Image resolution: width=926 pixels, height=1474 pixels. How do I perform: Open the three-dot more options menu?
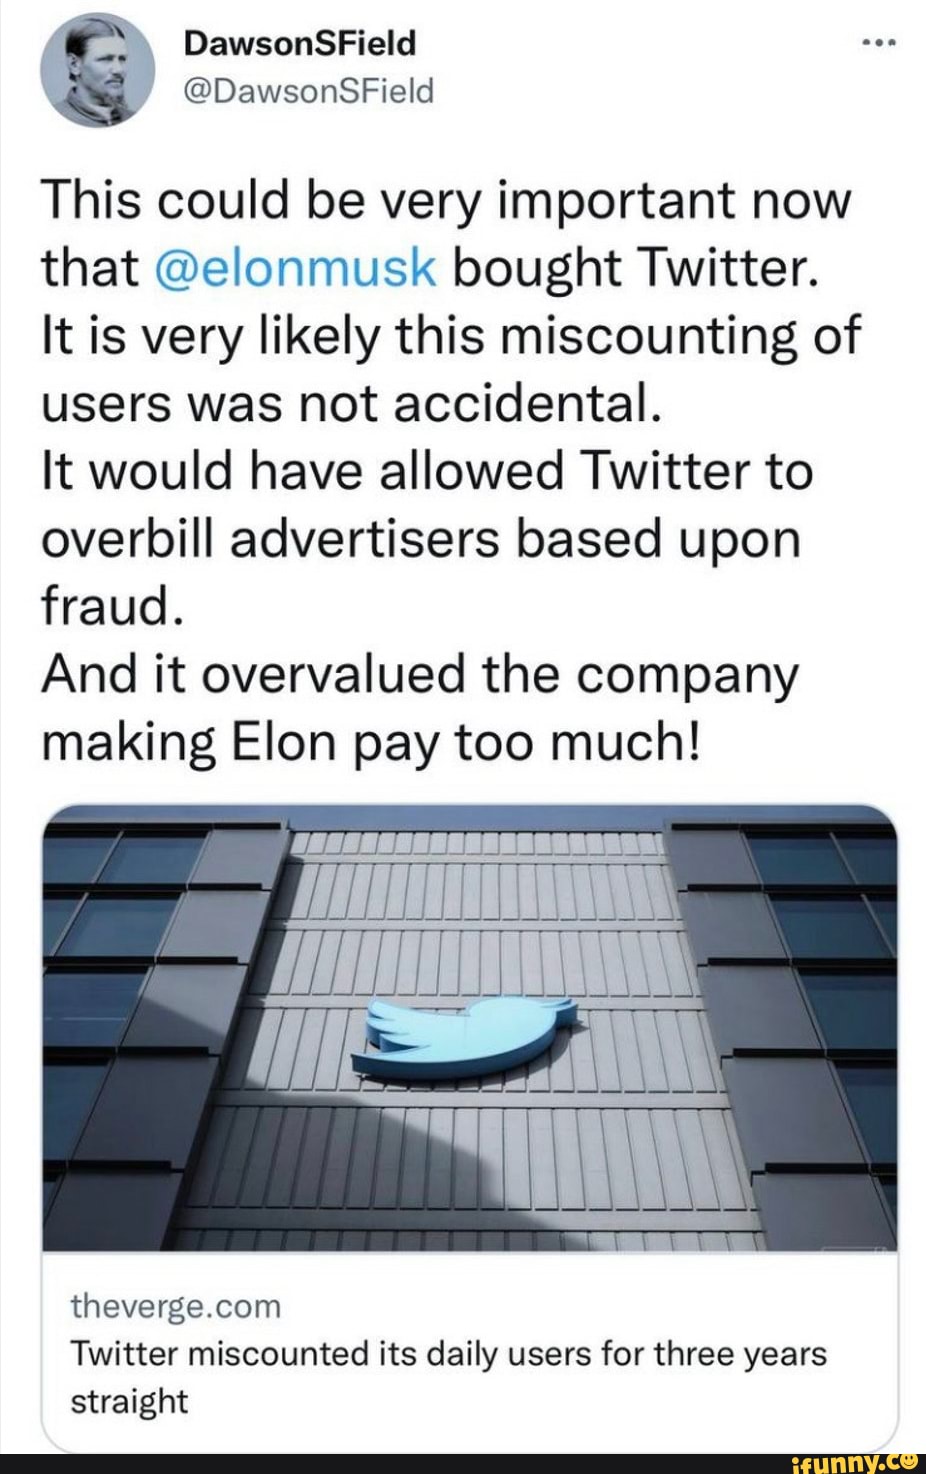[879, 44]
